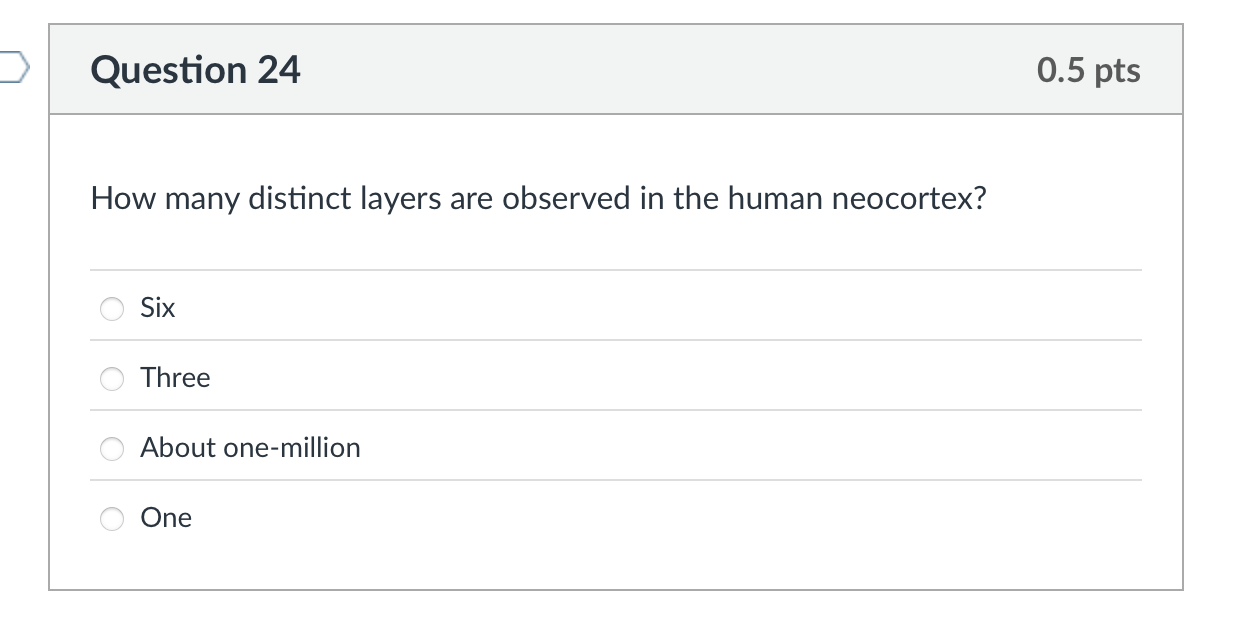Click the Question 24 header bar
1238x644 pixels.
[x=615, y=69]
